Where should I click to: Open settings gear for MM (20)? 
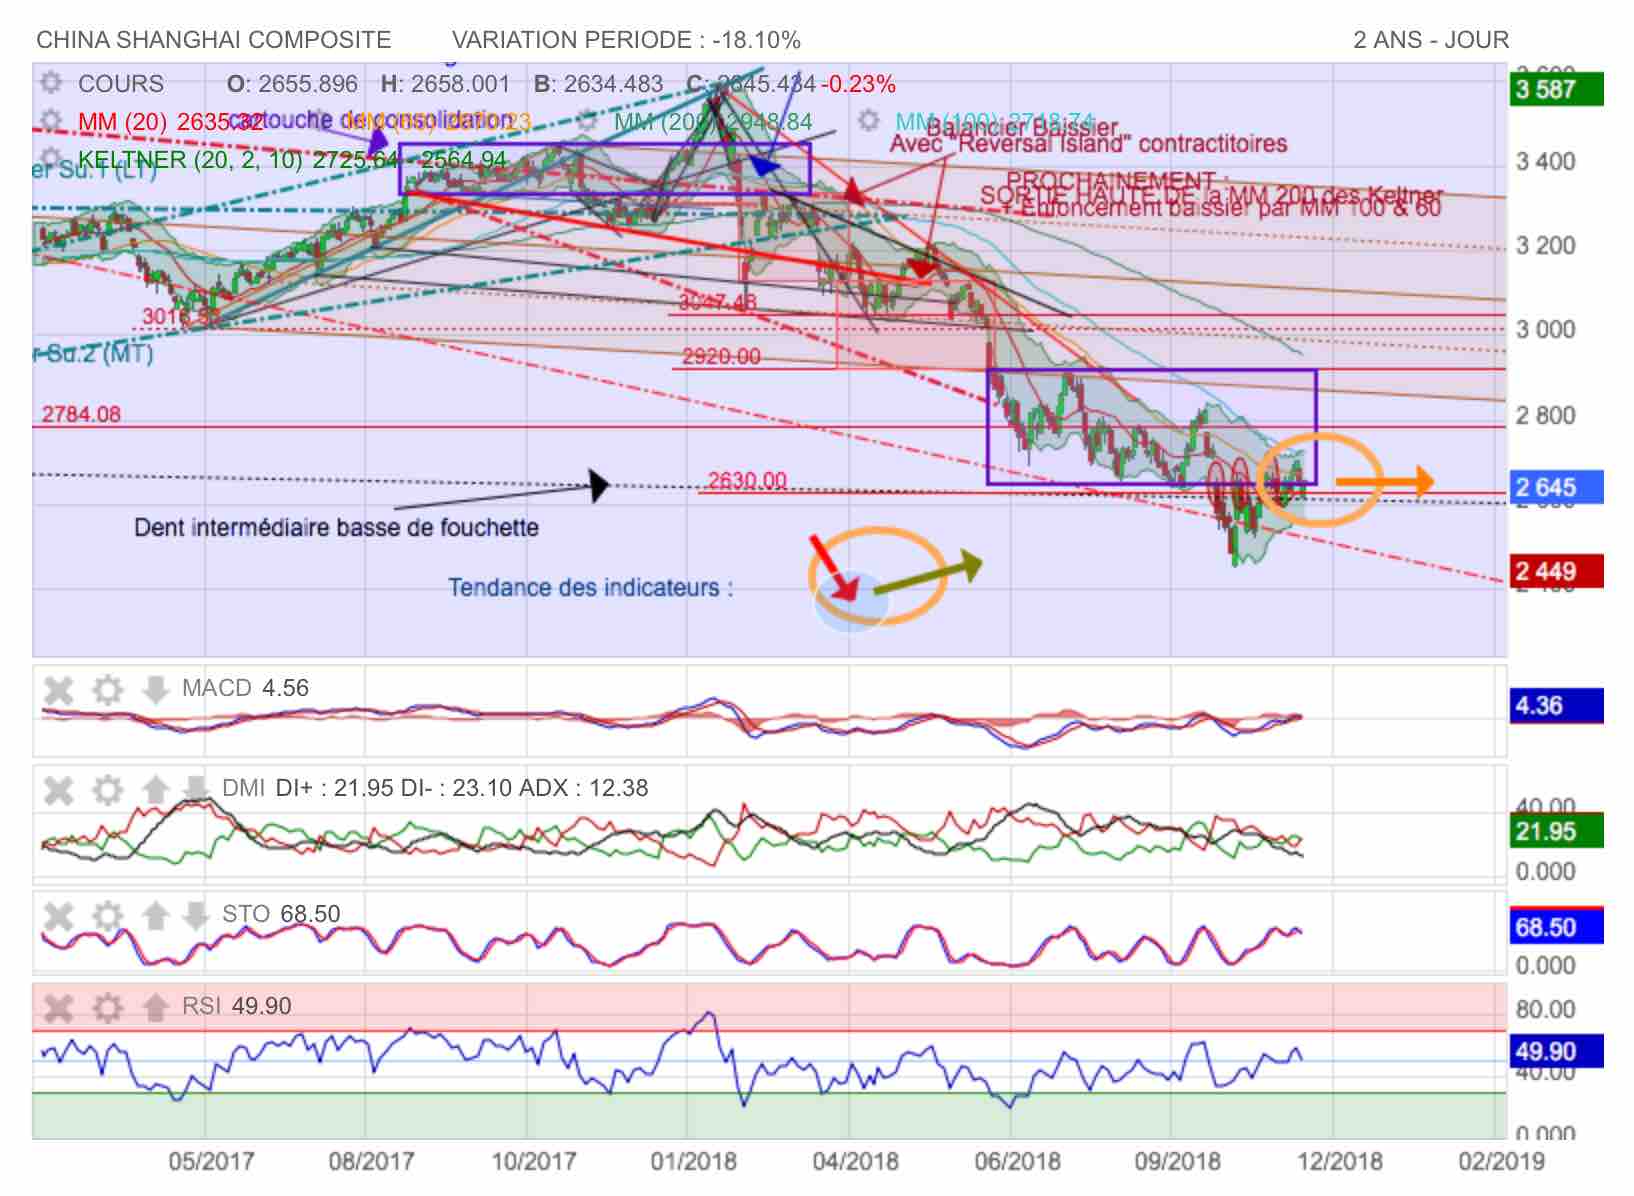click(x=51, y=121)
